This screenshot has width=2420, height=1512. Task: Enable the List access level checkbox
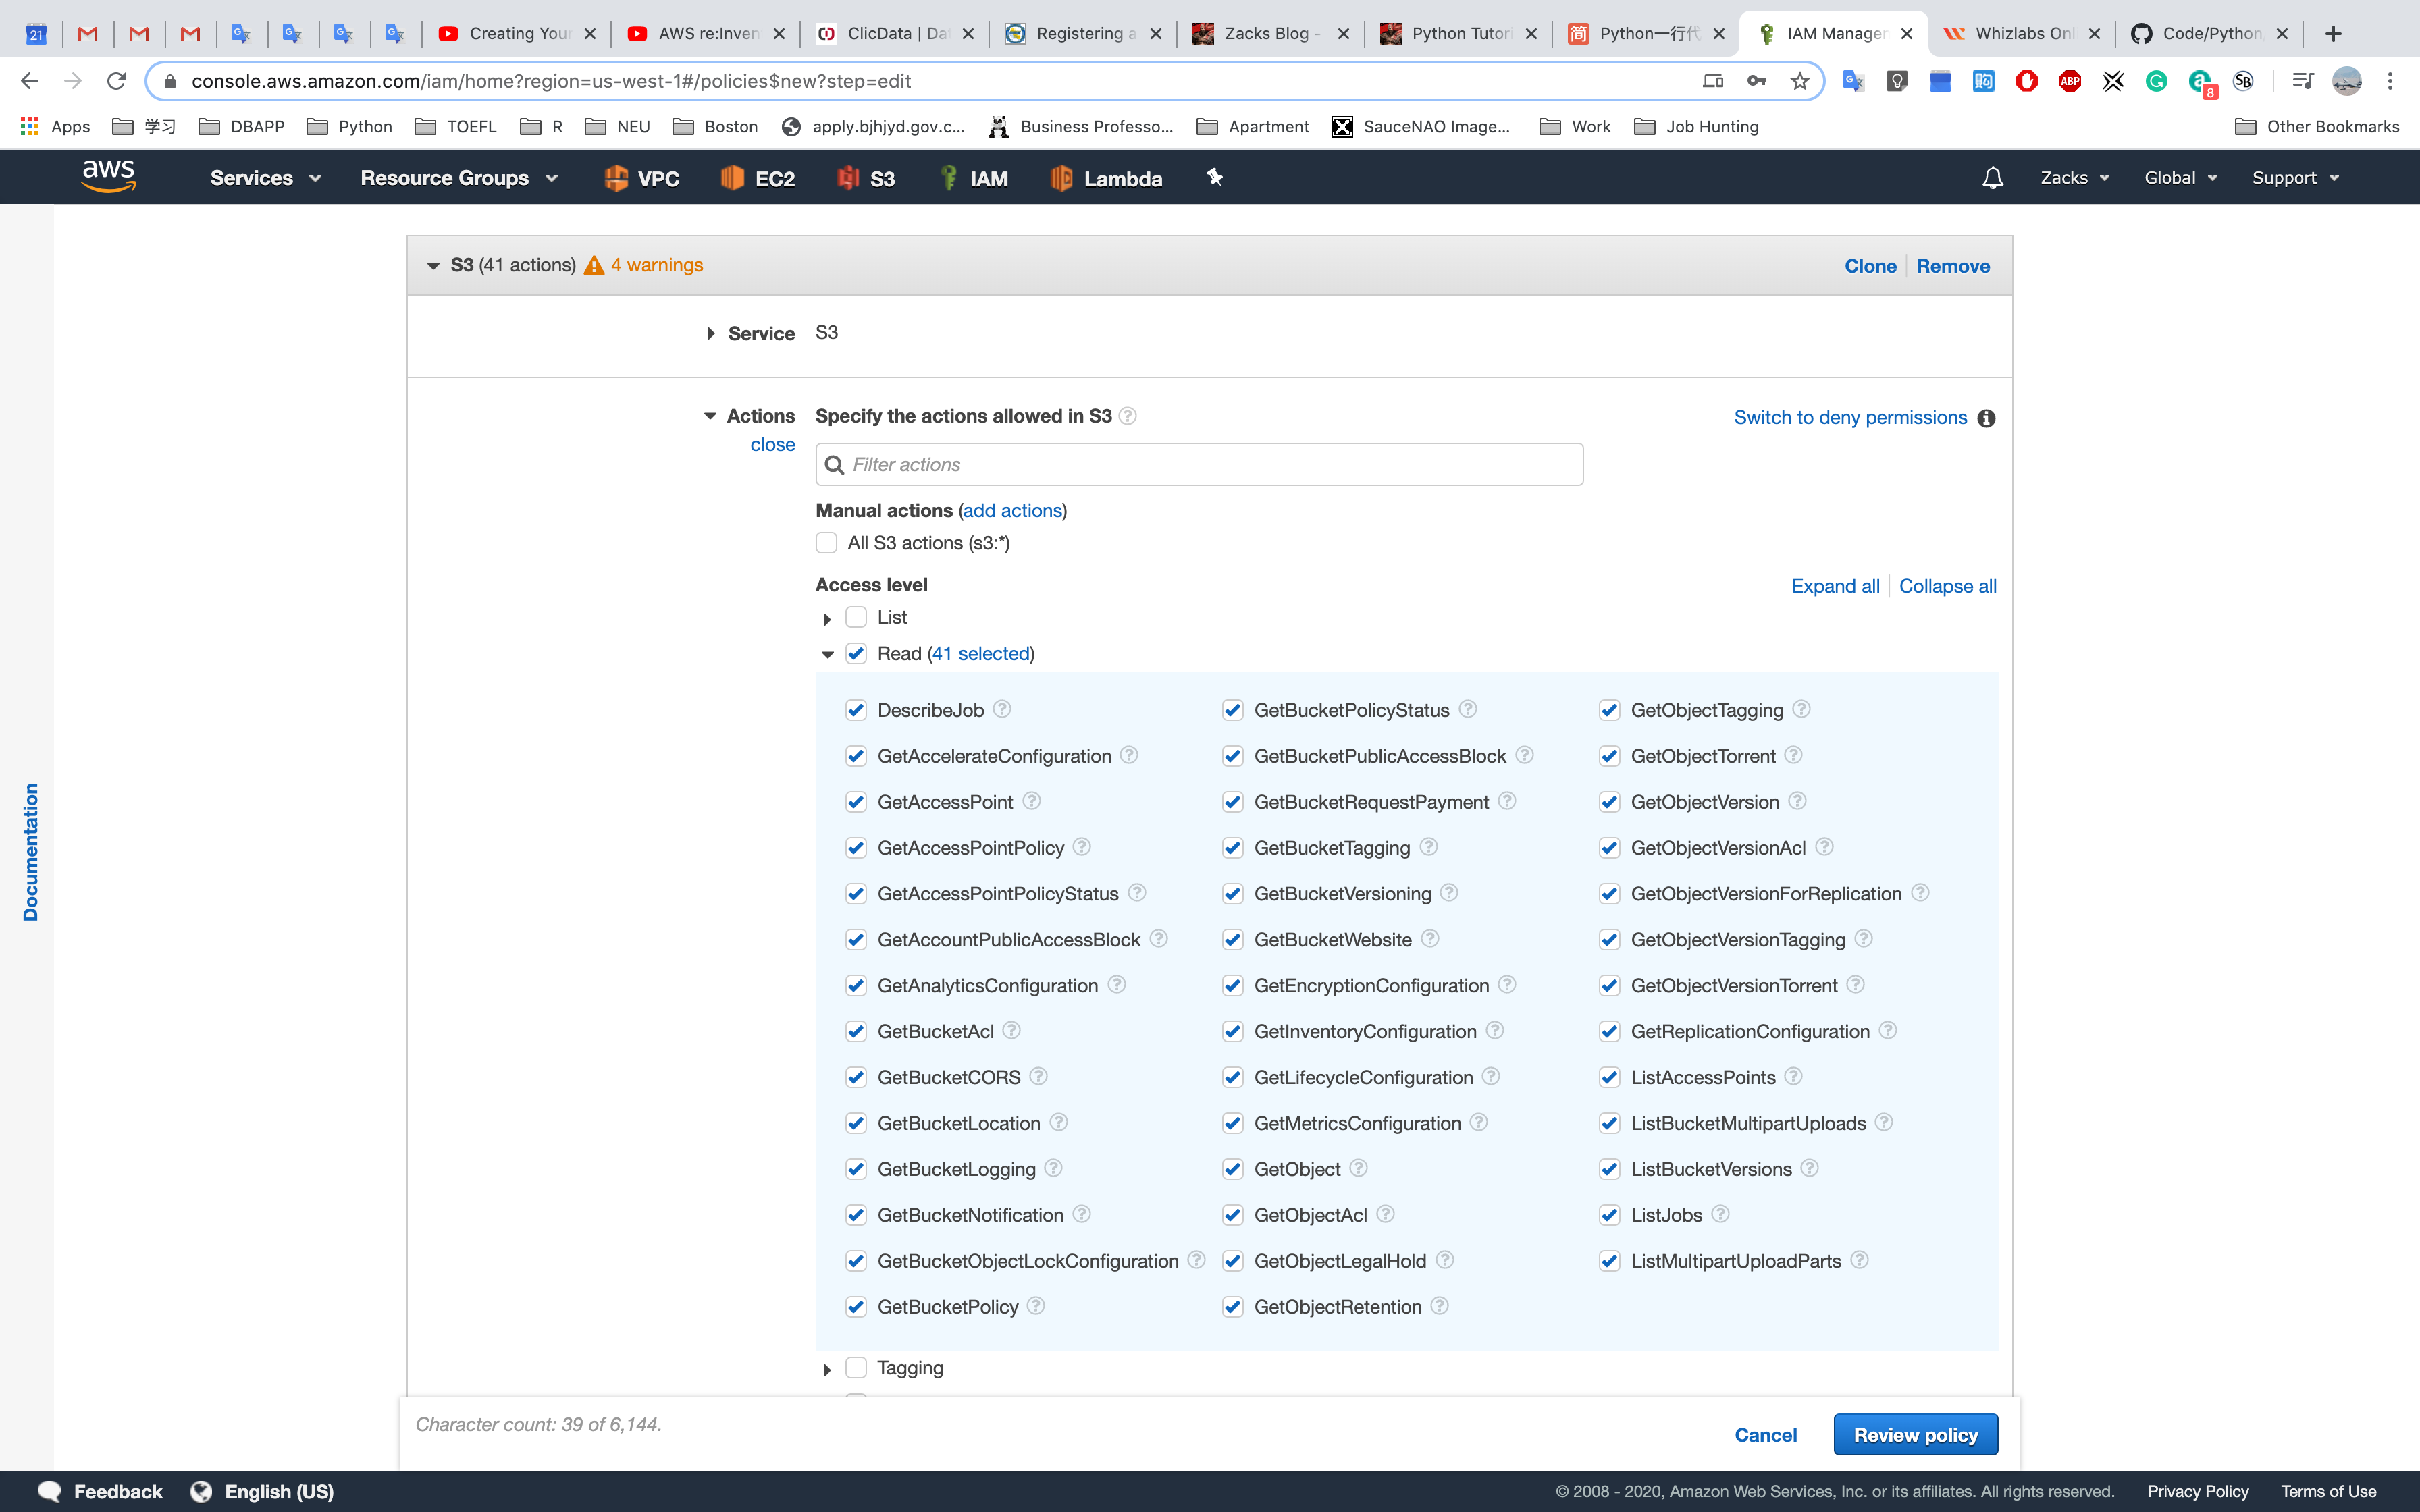click(x=856, y=617)
